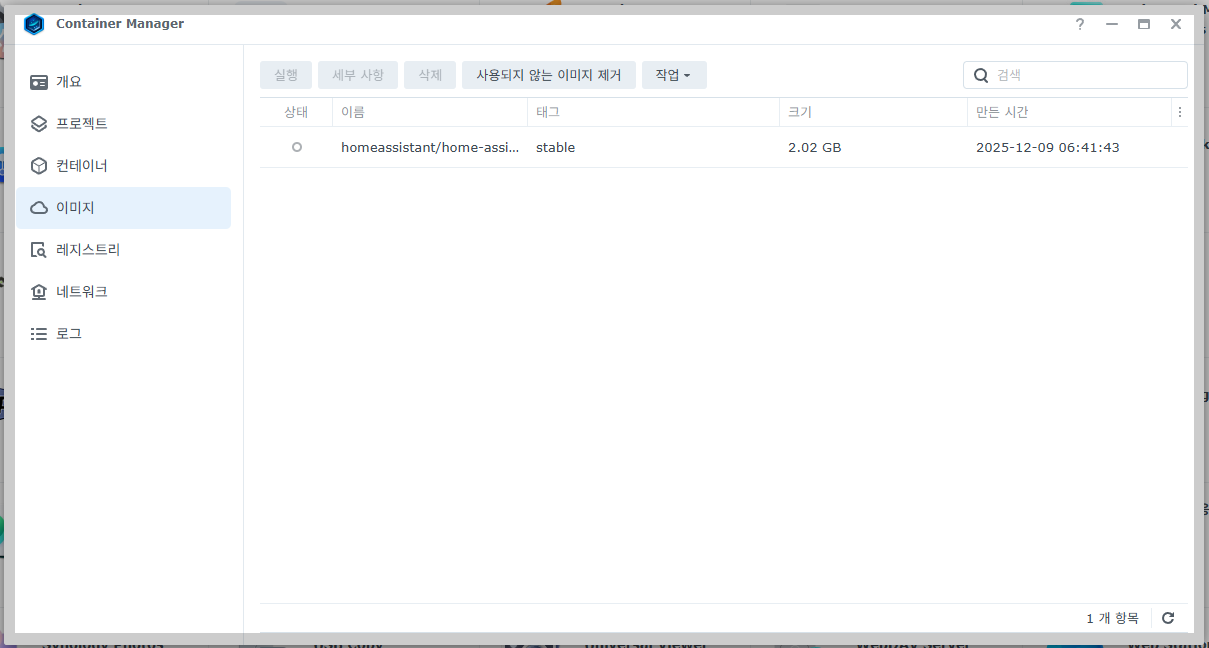The height and width of the screenshot is (648, 1209).
Task: Click the 2.02 GB size cell
Action: [x=814, y=147]
